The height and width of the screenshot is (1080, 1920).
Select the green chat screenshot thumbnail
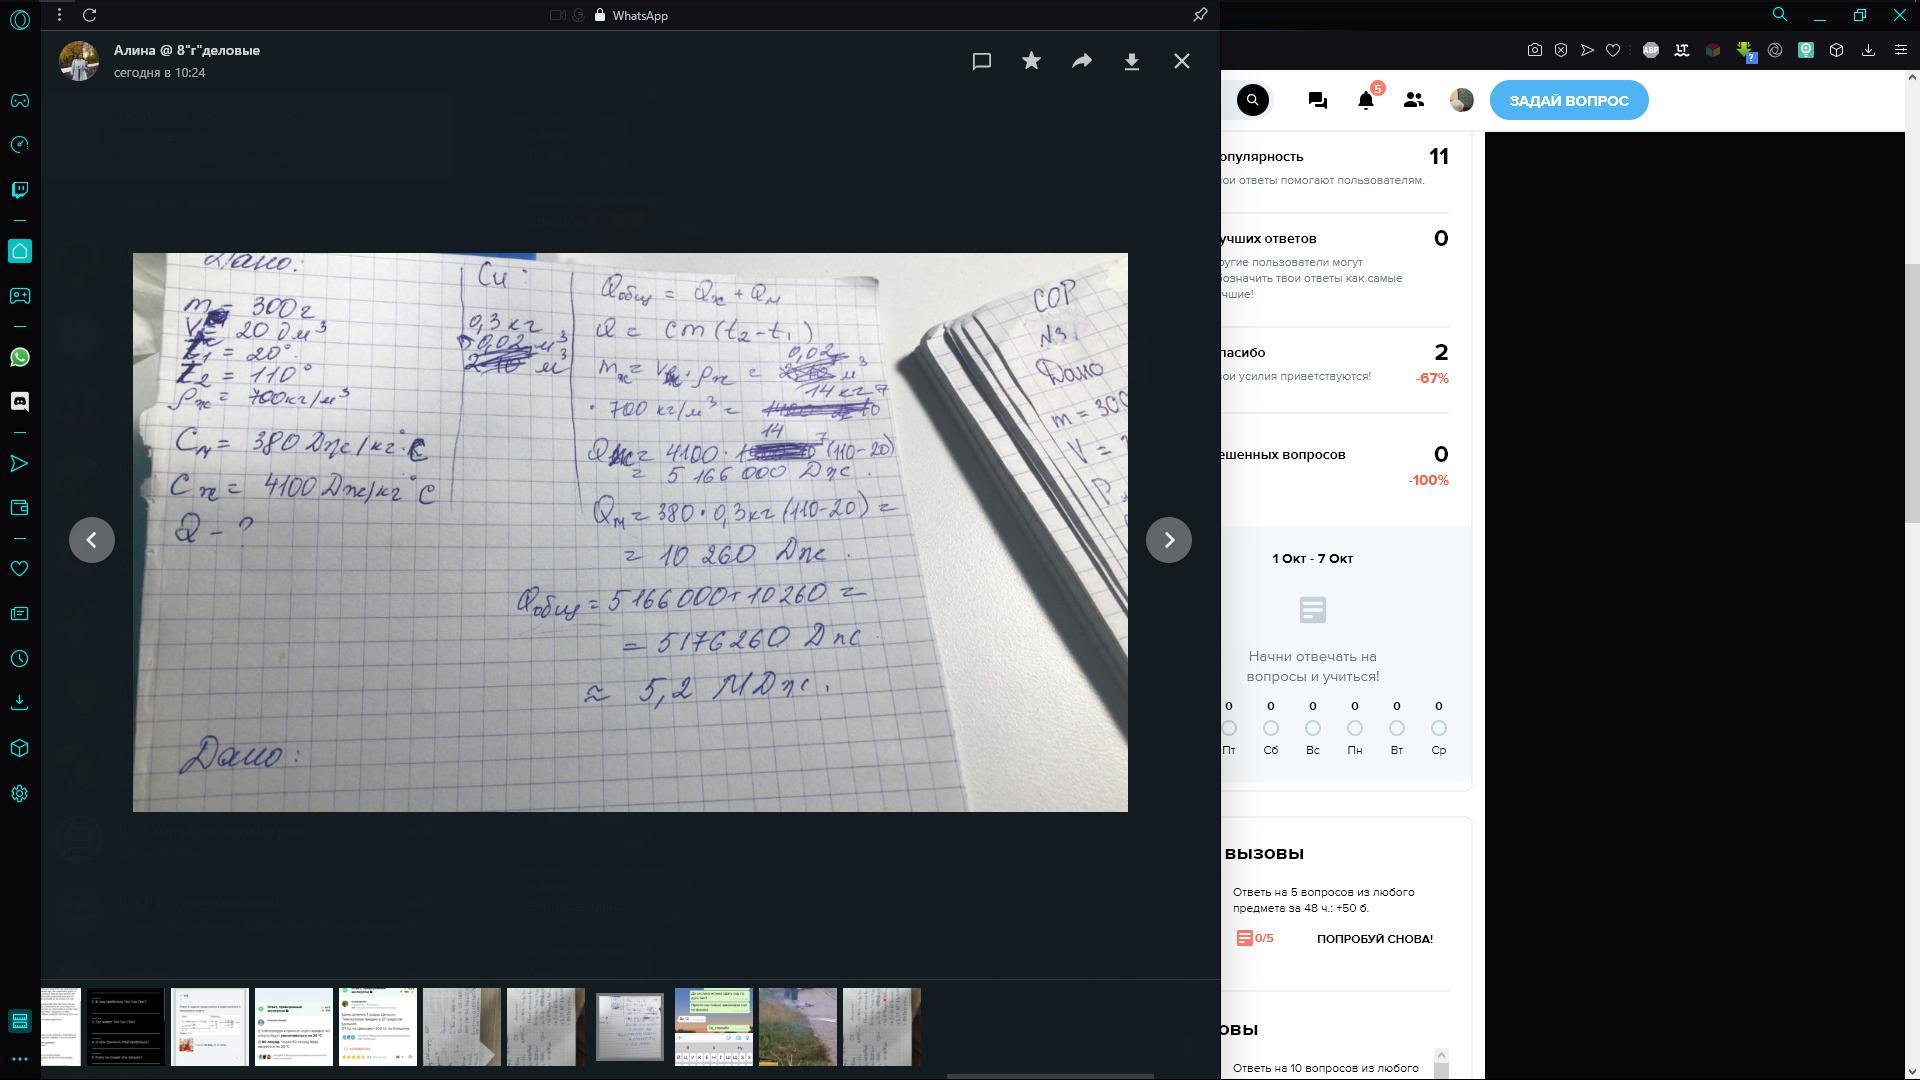click(x=713, y=1027)
